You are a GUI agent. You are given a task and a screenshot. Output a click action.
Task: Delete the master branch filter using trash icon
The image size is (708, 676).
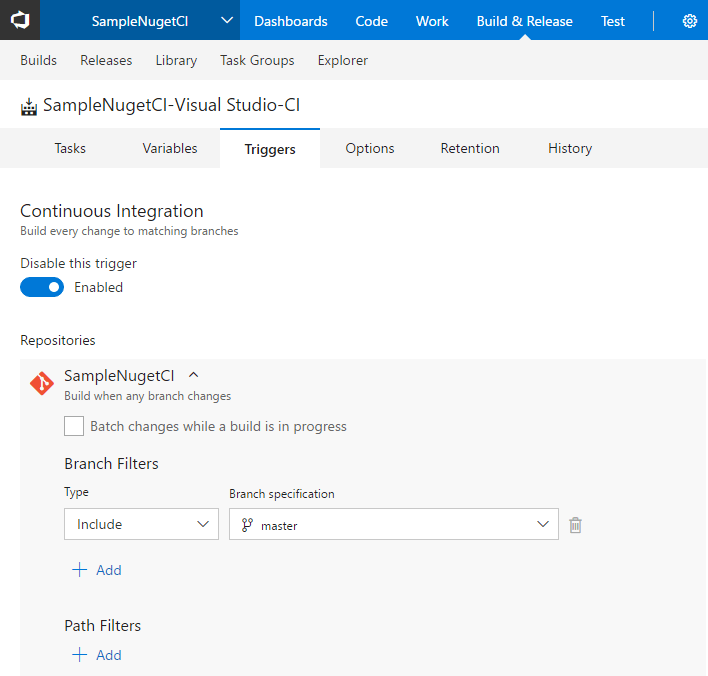point(575,524)
